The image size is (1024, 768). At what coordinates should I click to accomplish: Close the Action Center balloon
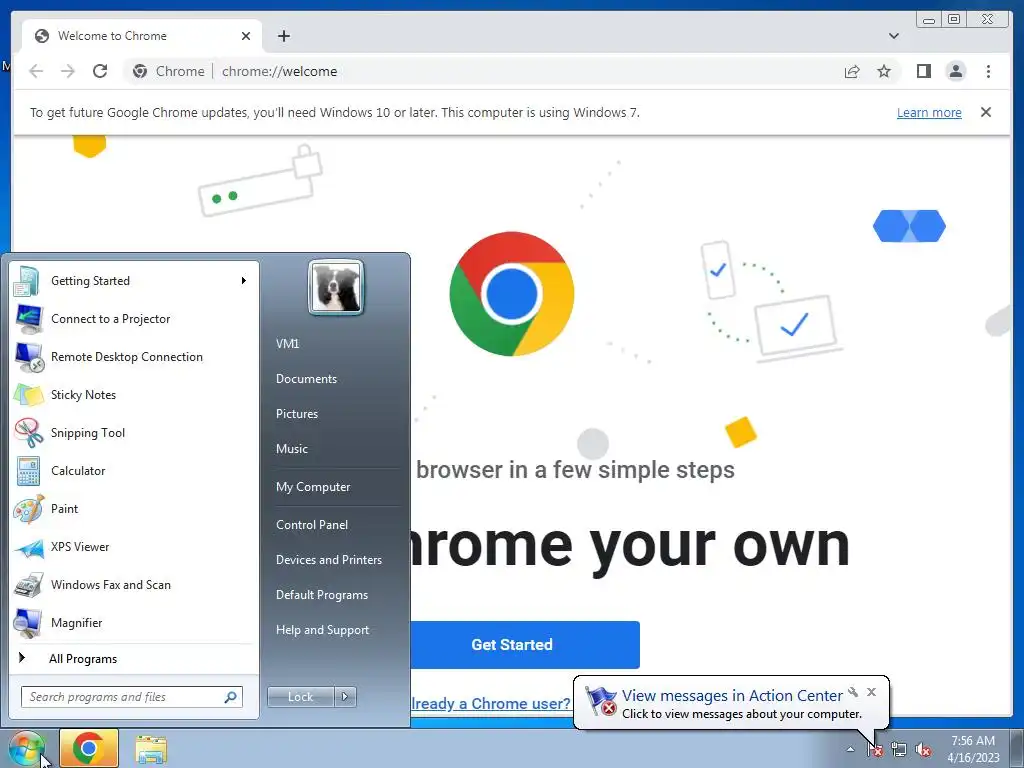click(x=871, y=692)
